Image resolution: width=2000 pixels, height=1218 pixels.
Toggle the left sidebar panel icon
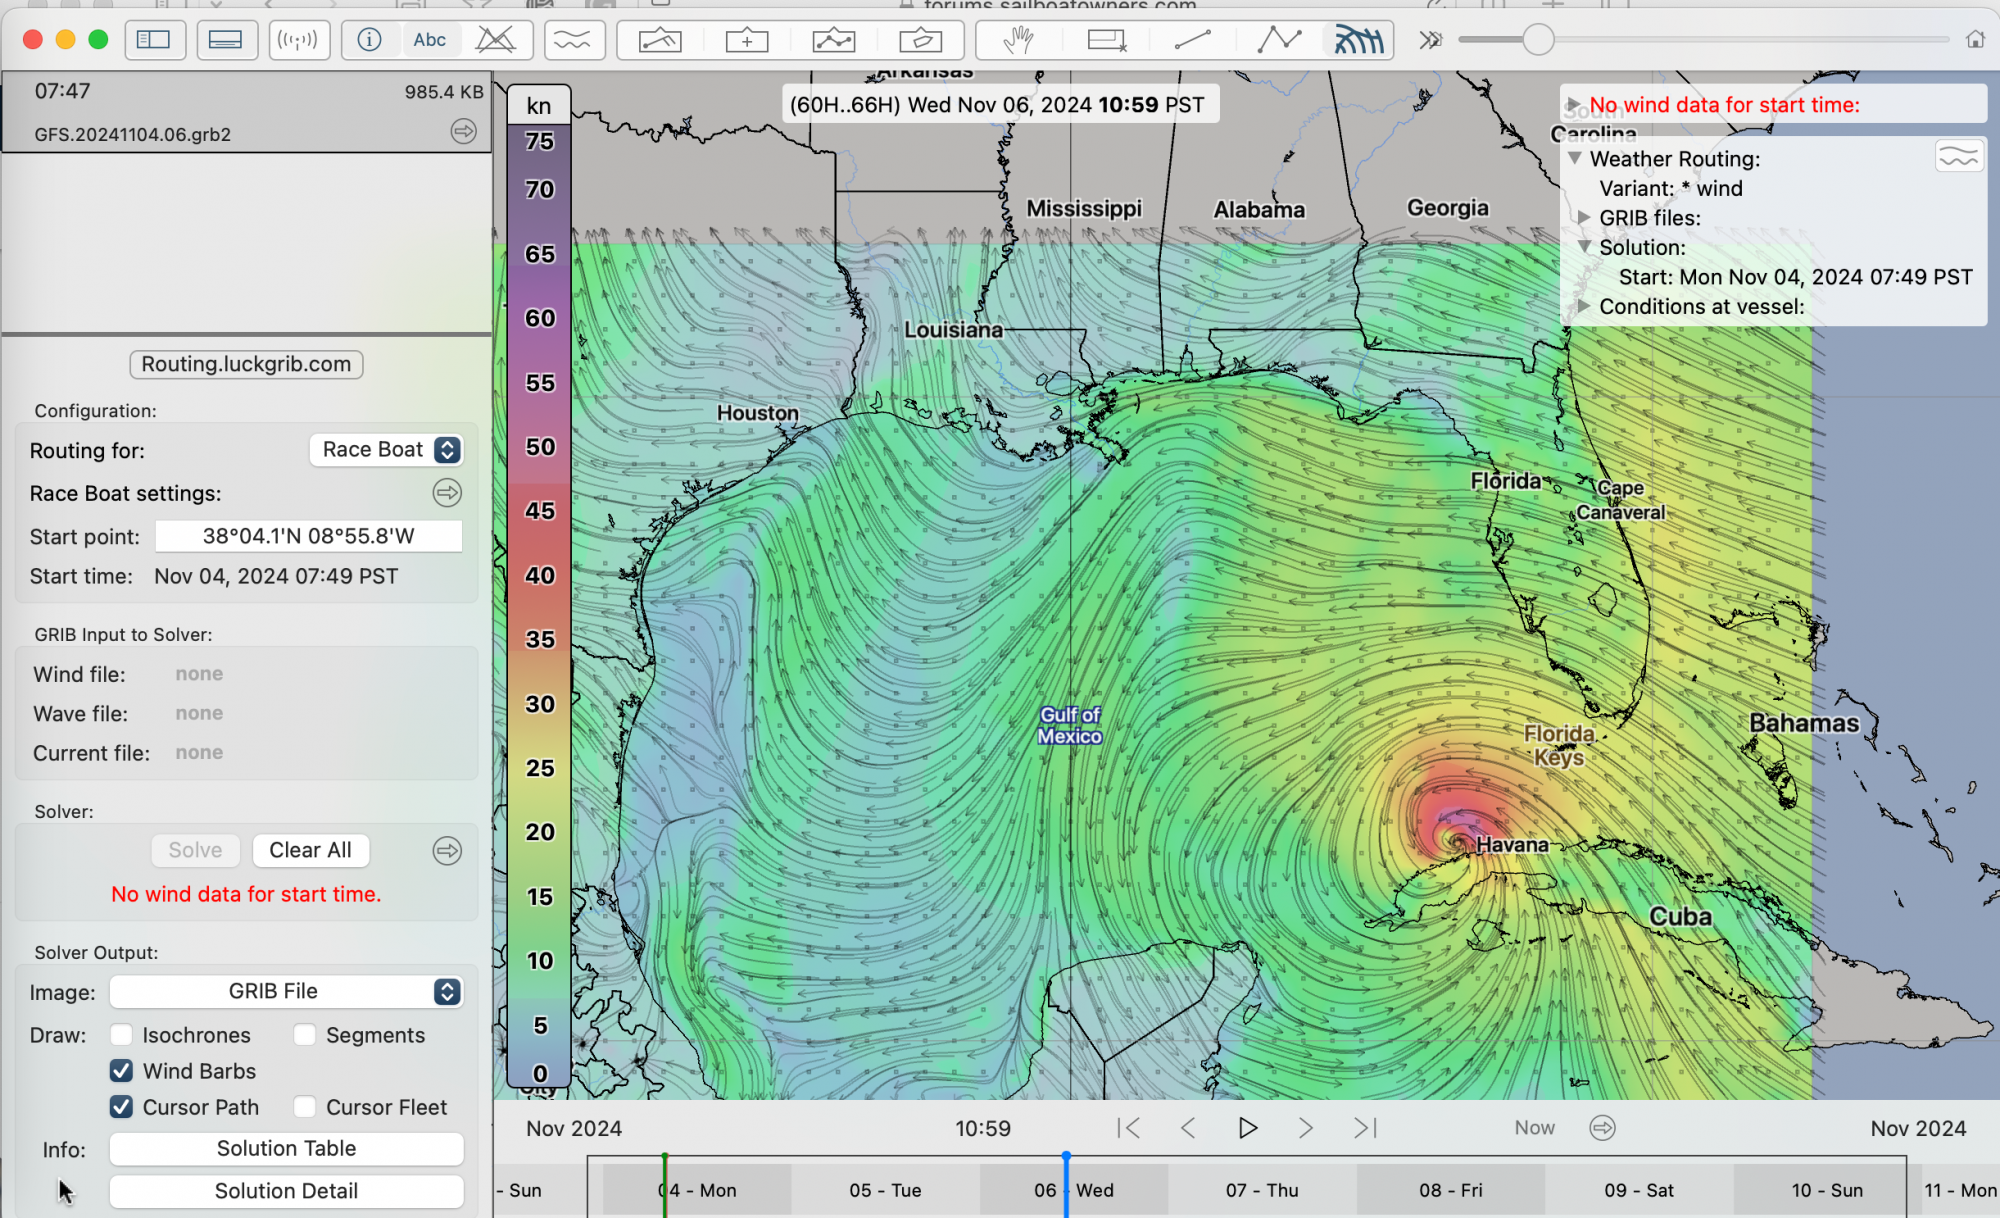click(154, 40)
